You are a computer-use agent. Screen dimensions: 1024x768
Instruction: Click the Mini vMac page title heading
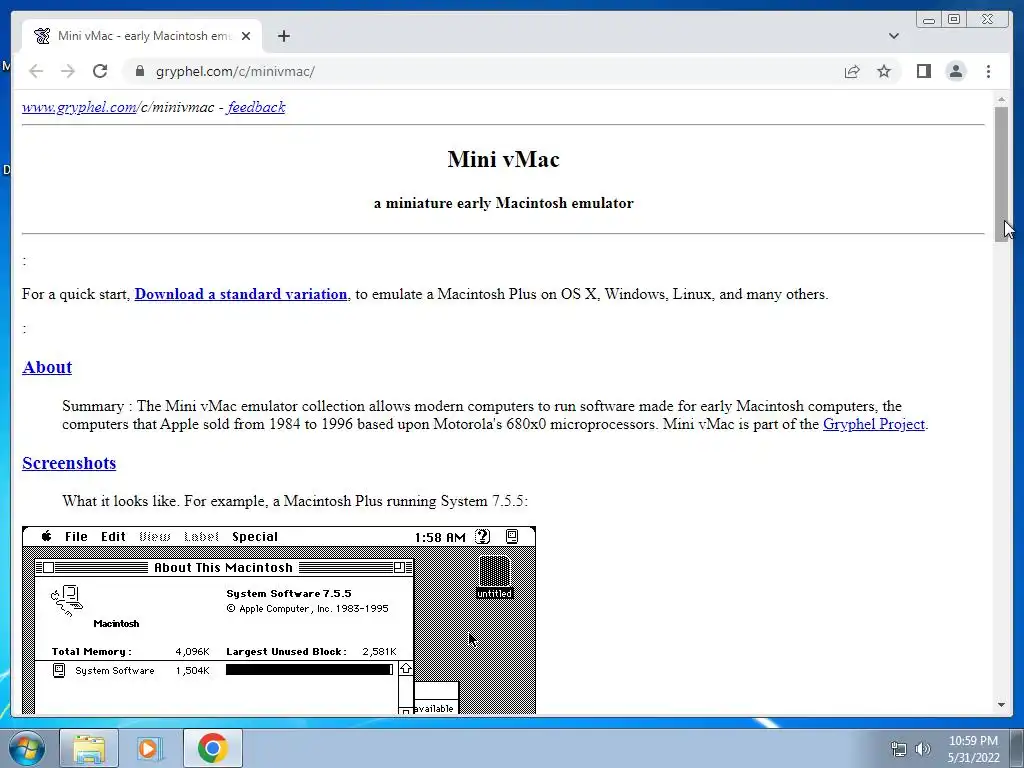pos(503,159)
